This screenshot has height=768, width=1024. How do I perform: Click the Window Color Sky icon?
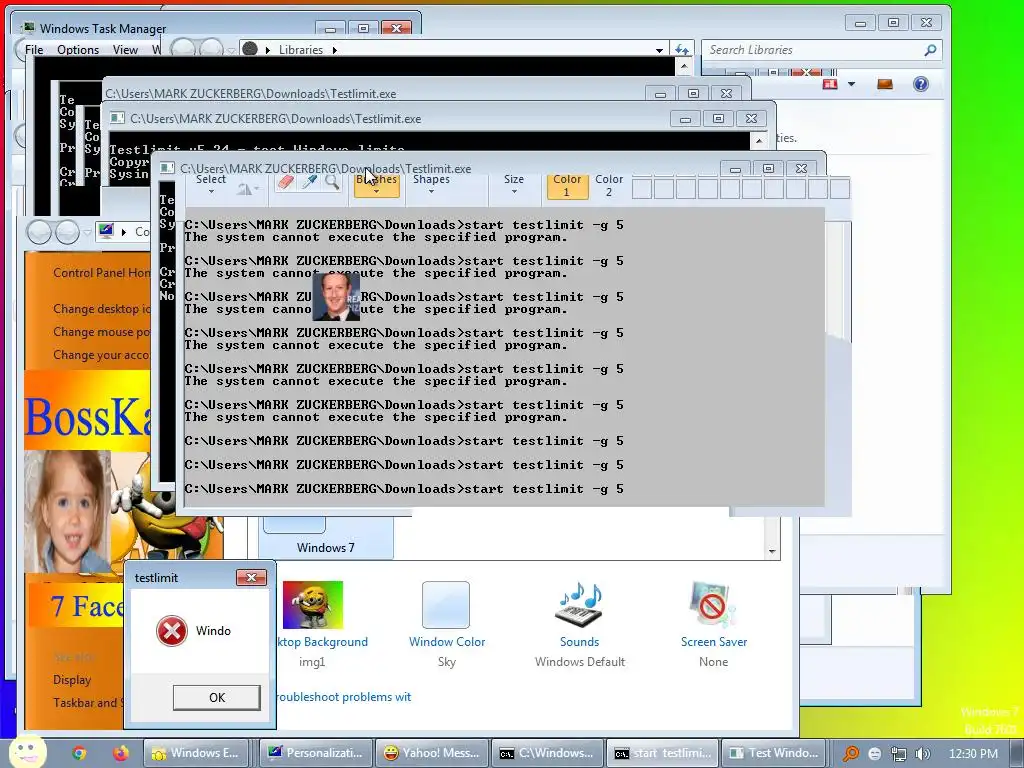[x=445, y=605]
